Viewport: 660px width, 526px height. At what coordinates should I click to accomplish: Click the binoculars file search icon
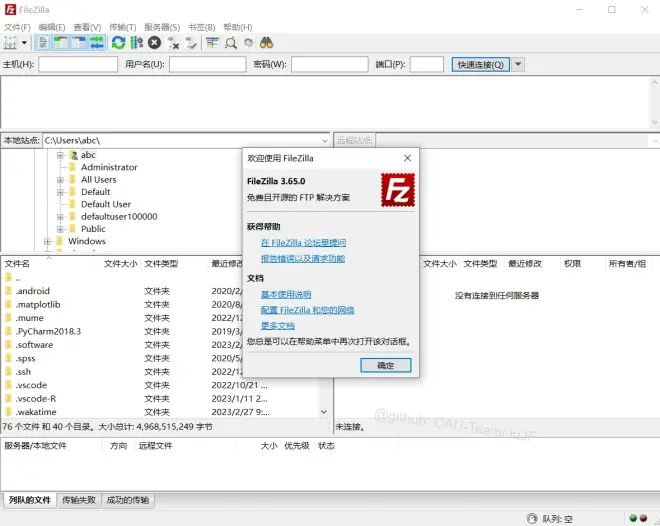point(266,43)
